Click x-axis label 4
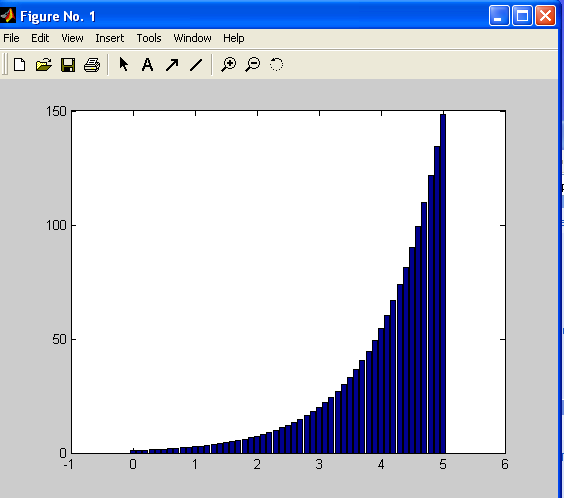The height and width of the screenshot is (498, 564). click(381, 465)
